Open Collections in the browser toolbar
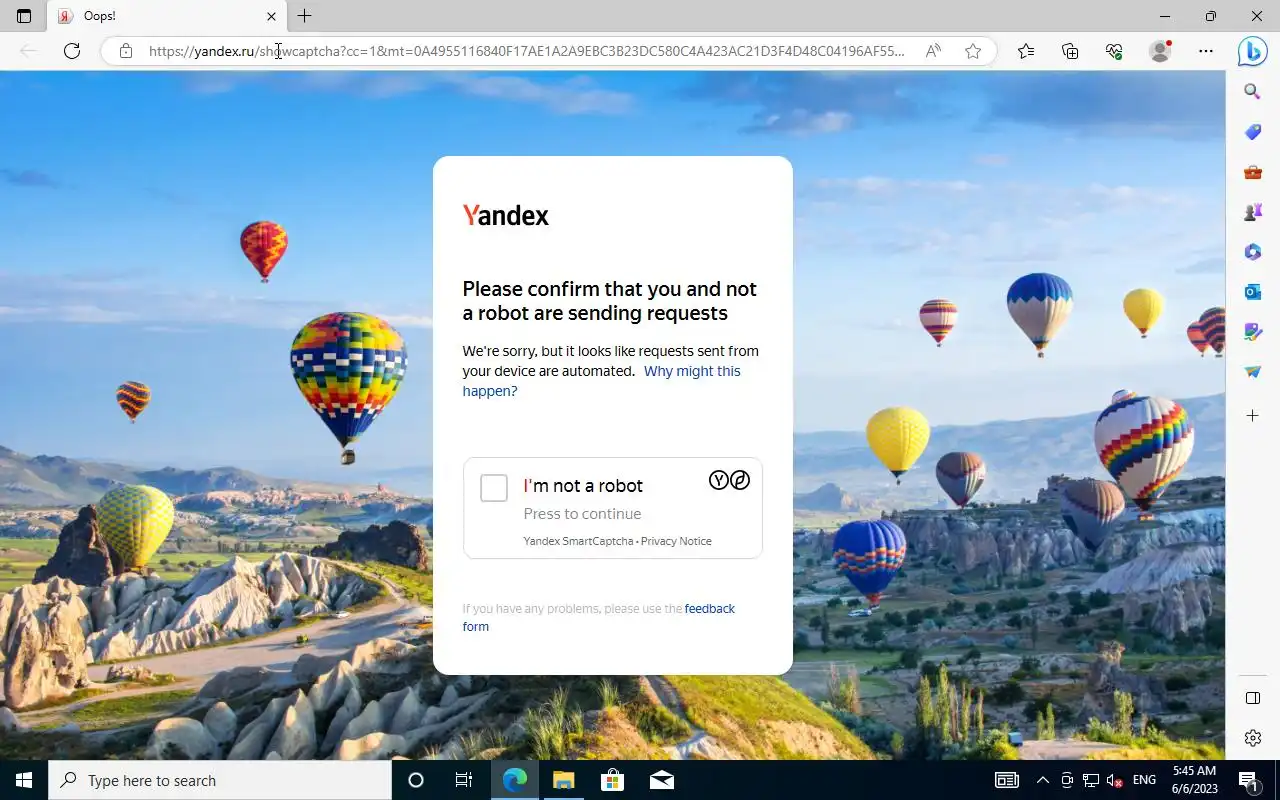This screenshot has width=1280, height=800. [1070, 51]
